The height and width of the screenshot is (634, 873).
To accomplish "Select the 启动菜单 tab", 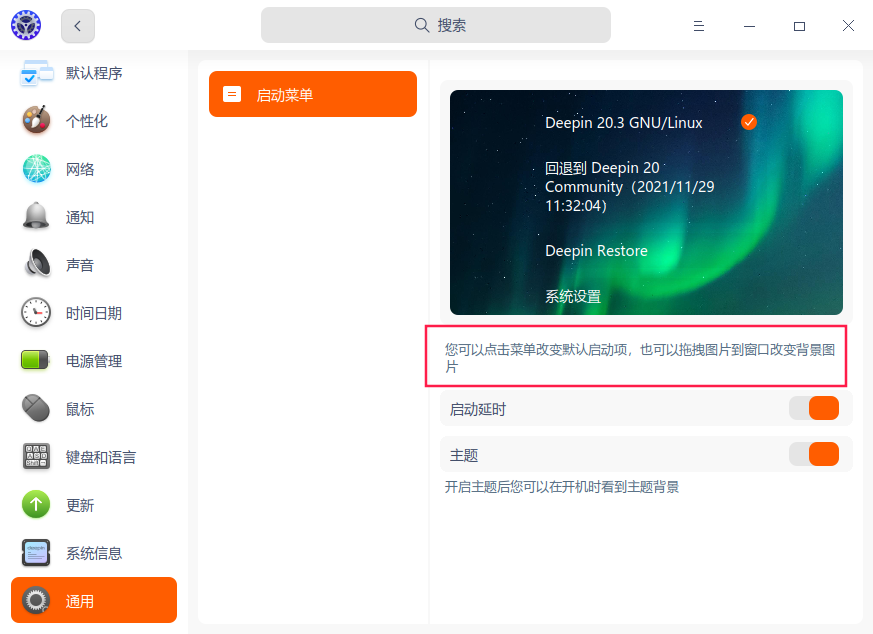I will click(313, 94).
